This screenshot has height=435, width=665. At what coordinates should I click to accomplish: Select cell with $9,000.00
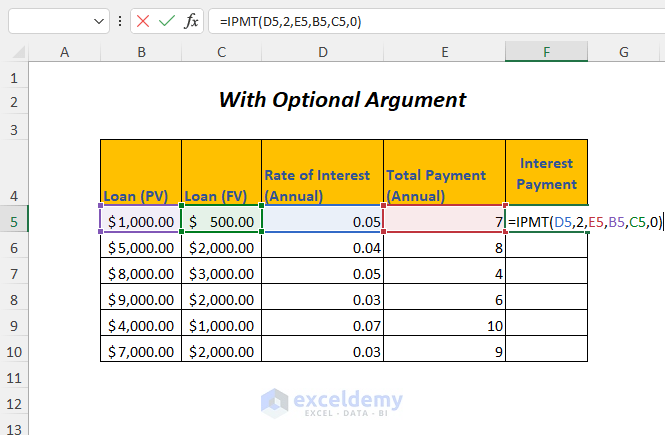(x=141, y=297)
